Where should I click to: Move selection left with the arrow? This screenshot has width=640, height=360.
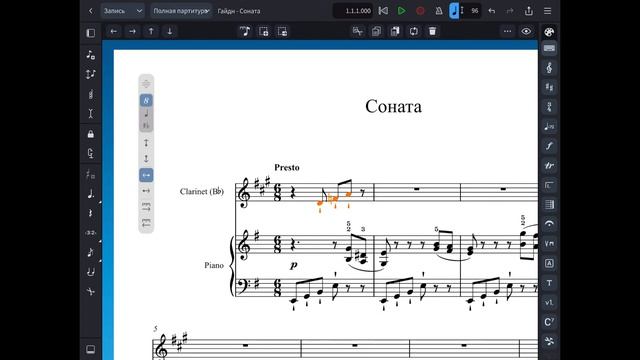tap(113, 31)
